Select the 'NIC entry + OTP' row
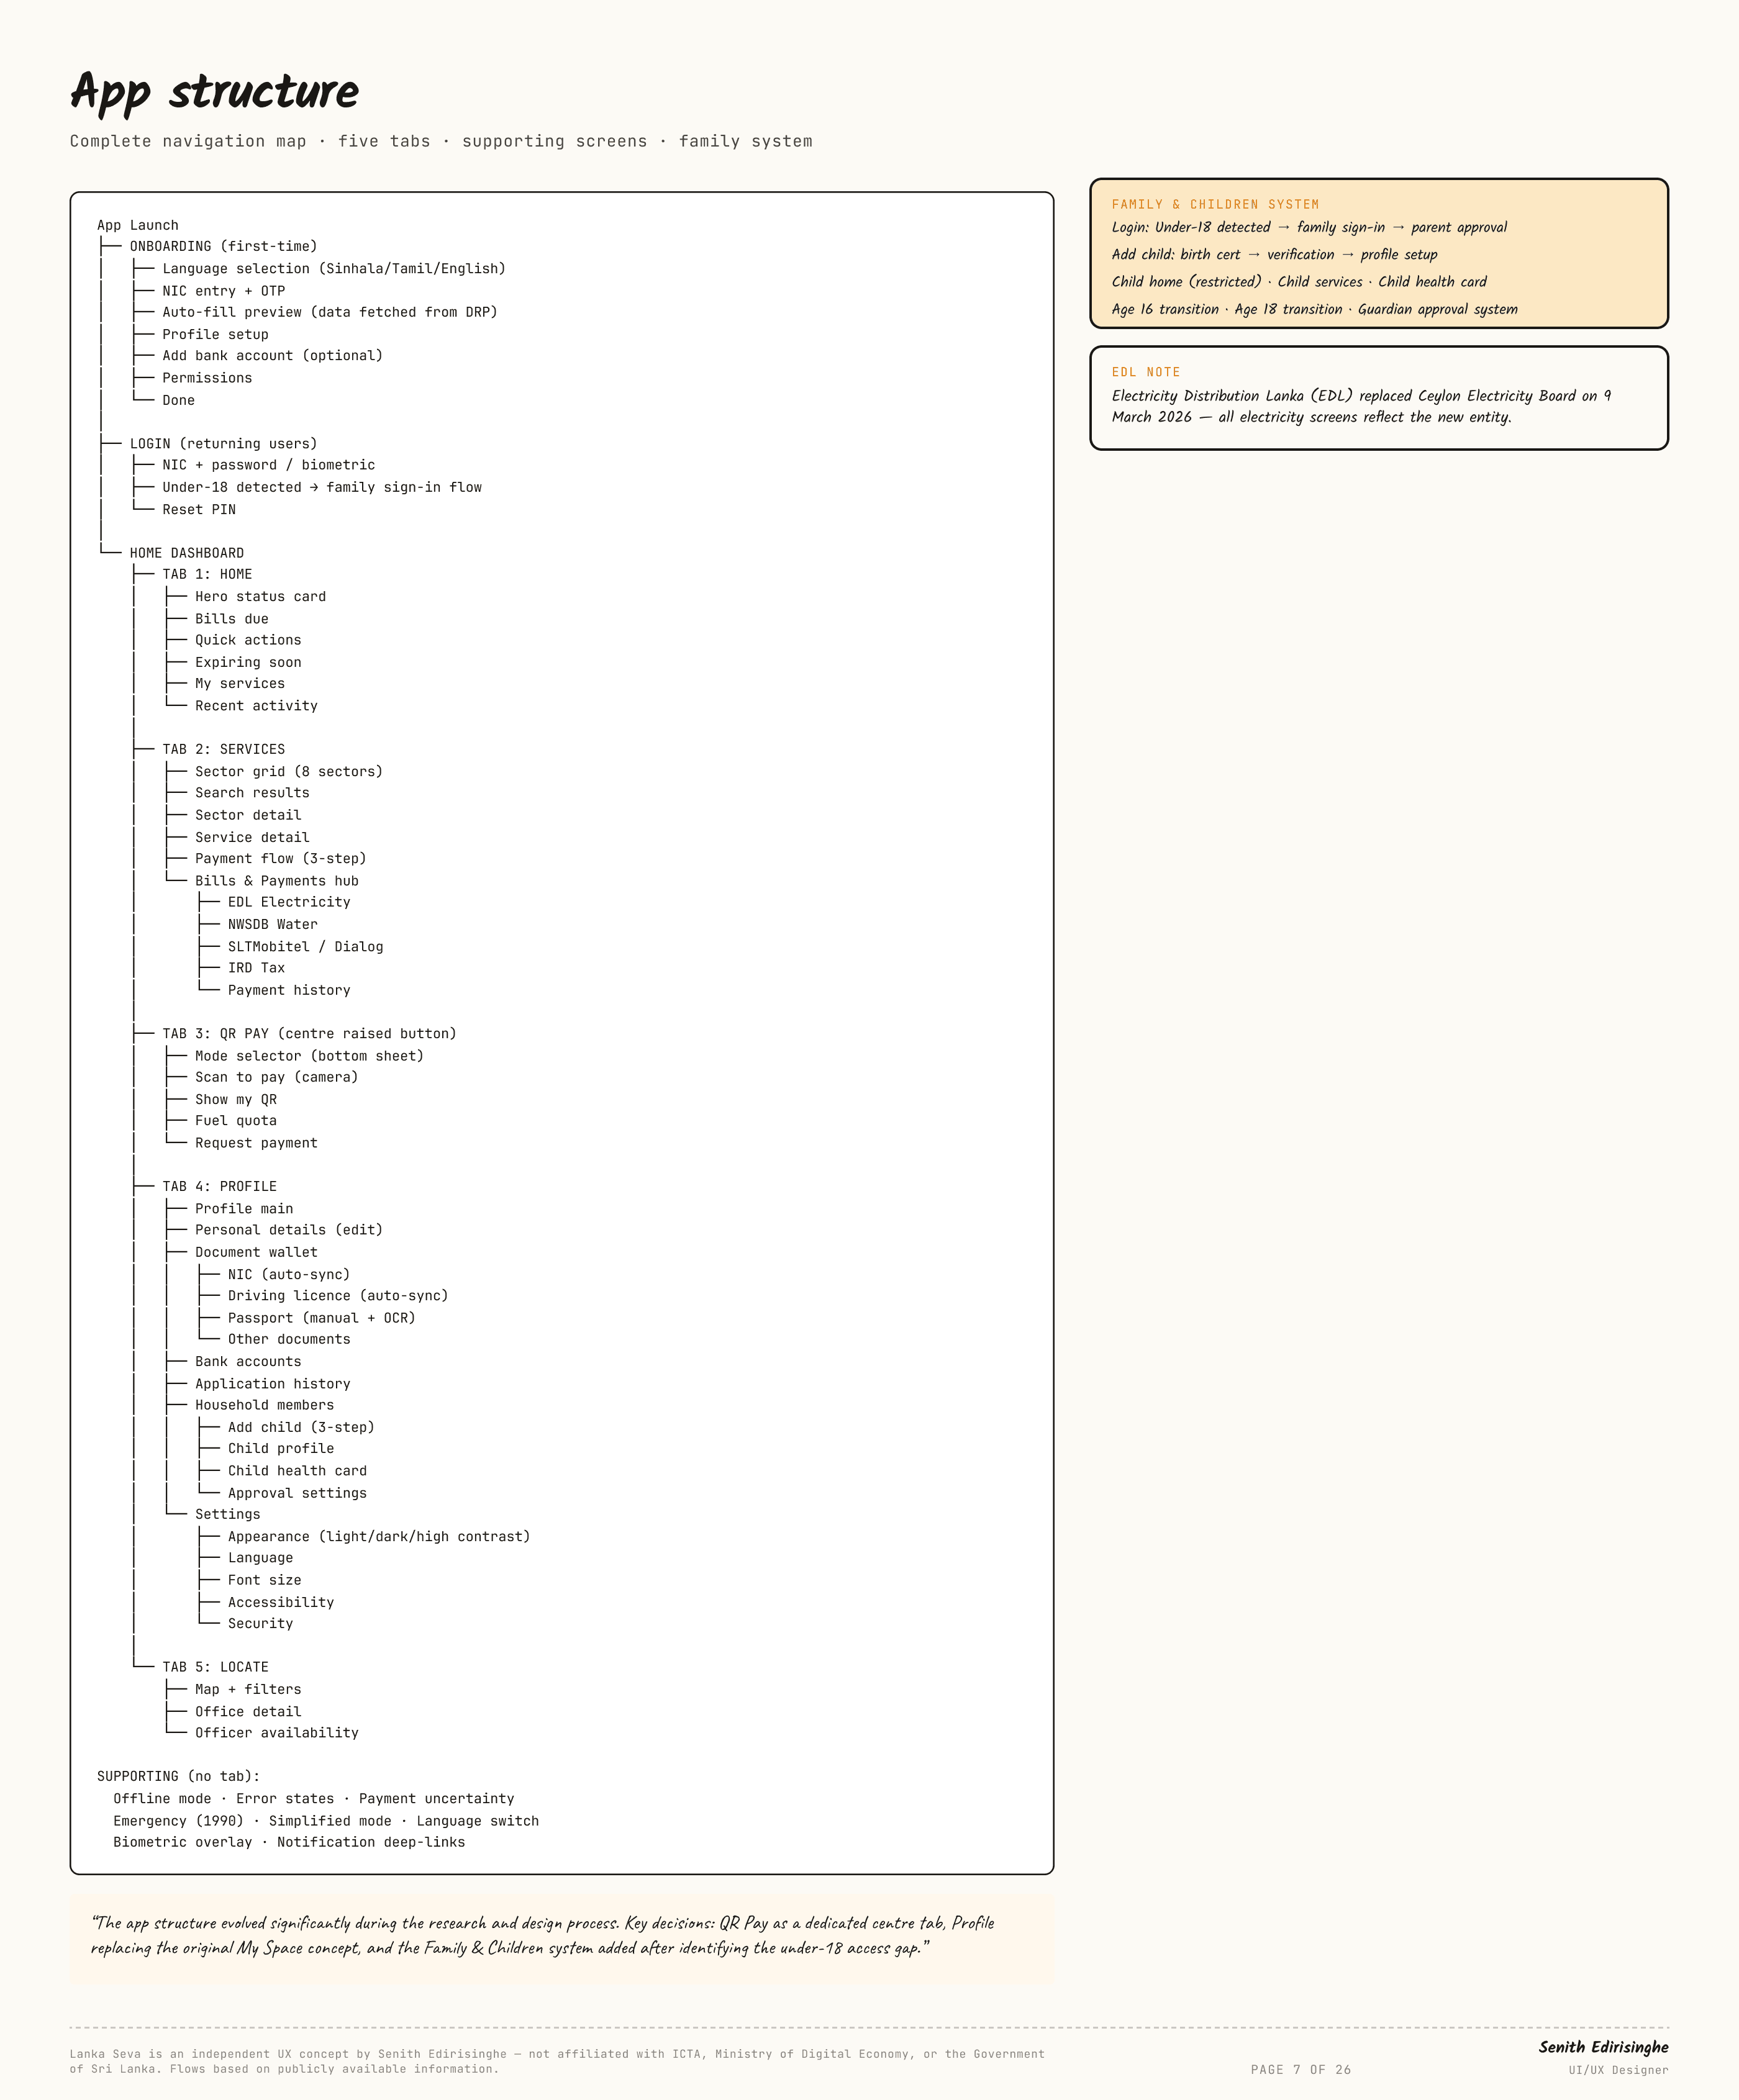The image size is (1739, 2100). point(224,290)
